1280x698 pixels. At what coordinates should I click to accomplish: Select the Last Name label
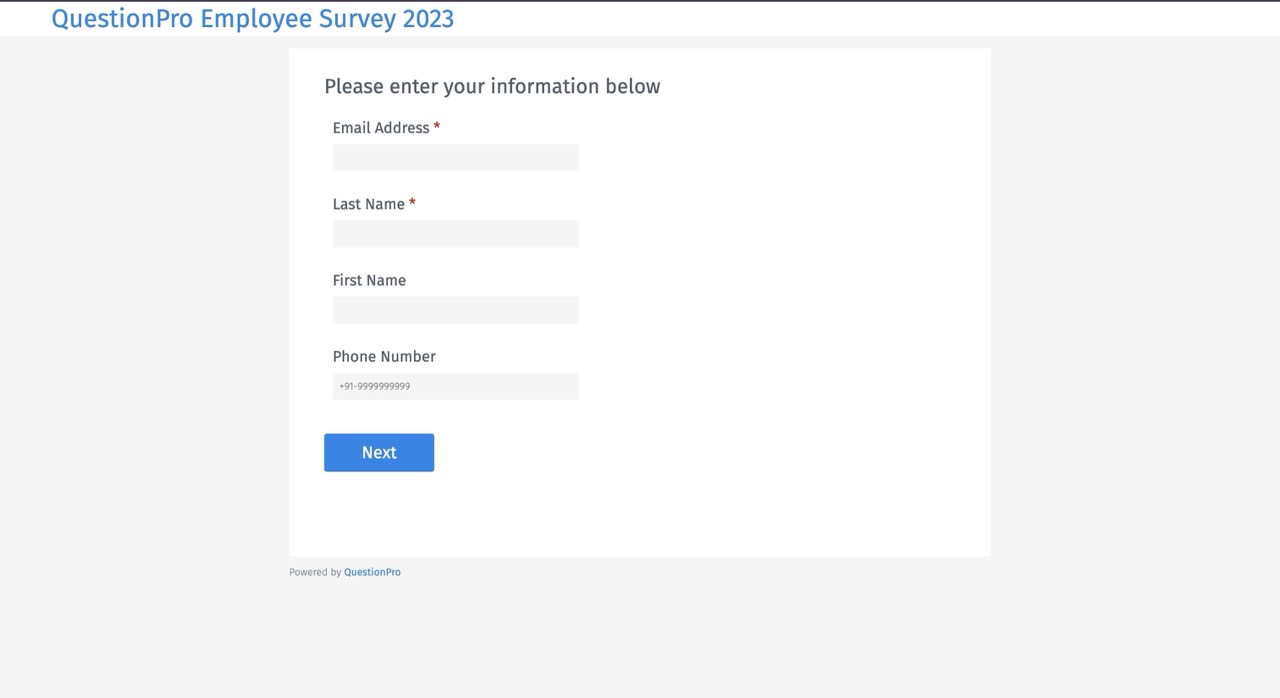pos(366,203)
